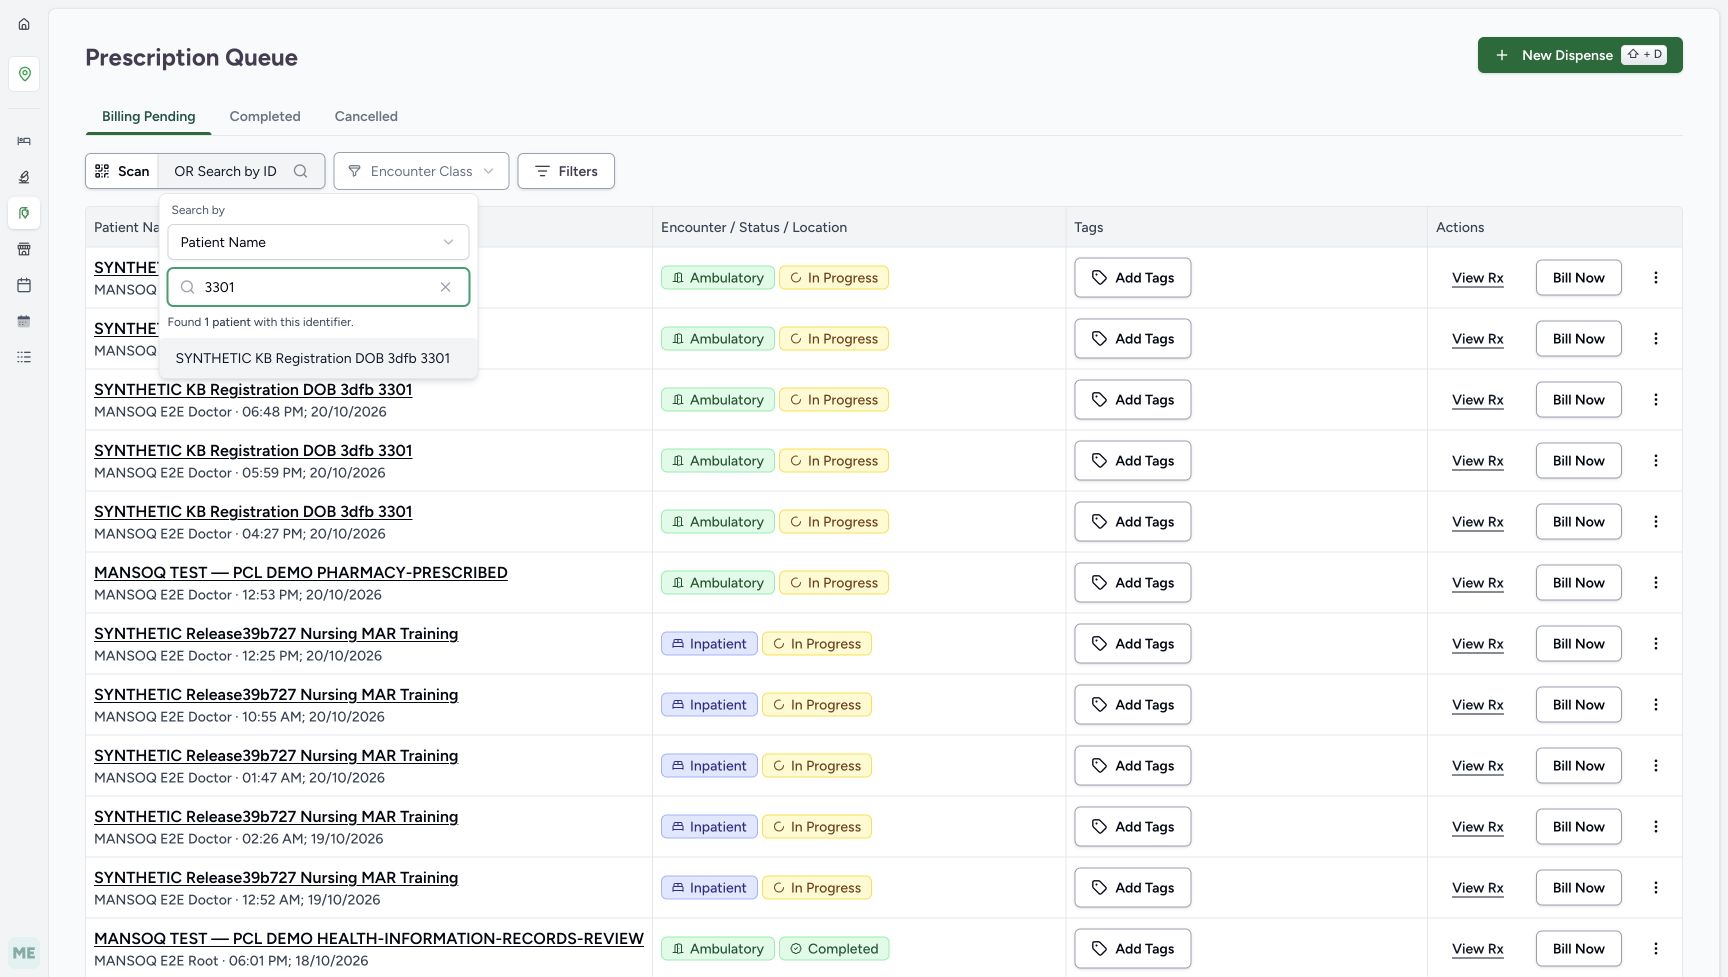Open MANSOQ TEST PCL DEMO PHARMACY-PRESCRIBED link
This screenshot has width=1728, height=977.
[x=301, y=573]
